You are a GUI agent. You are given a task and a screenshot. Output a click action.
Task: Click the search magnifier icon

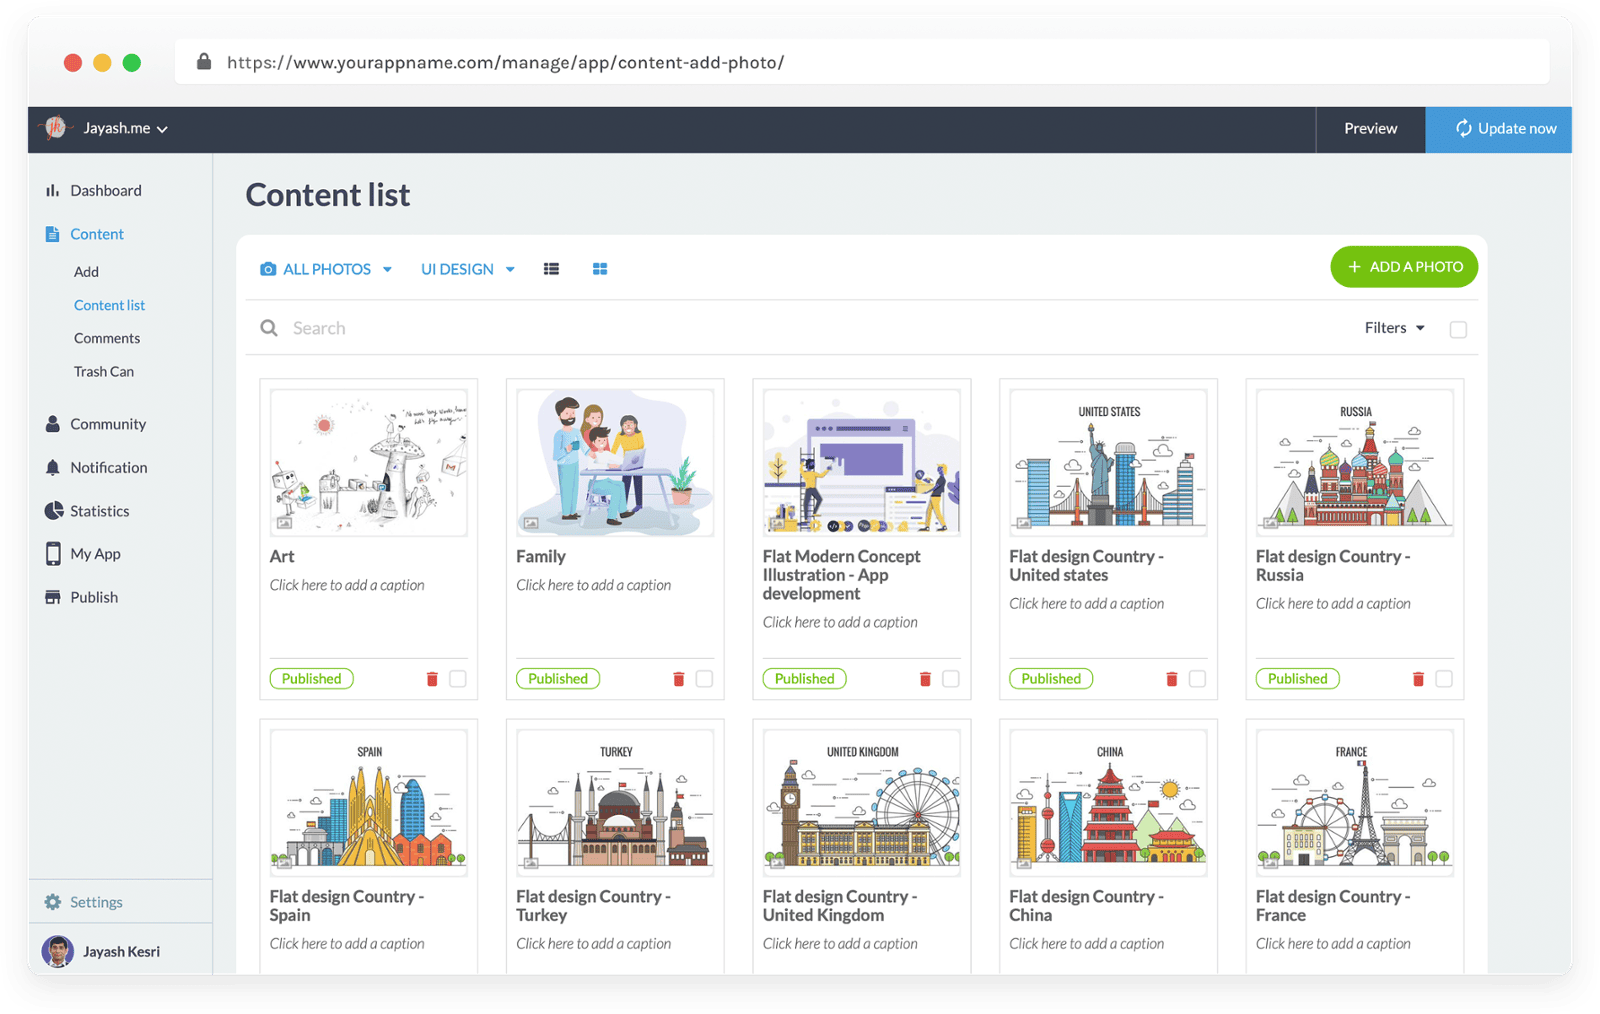[x=269, y=328]
